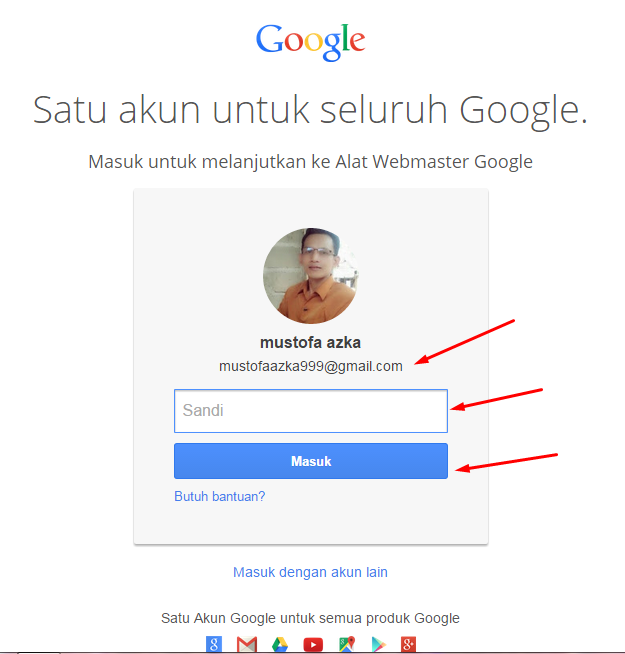
Task: Click the mustofa azka account name
Action: pyautogui.click(x=310, y=342)
